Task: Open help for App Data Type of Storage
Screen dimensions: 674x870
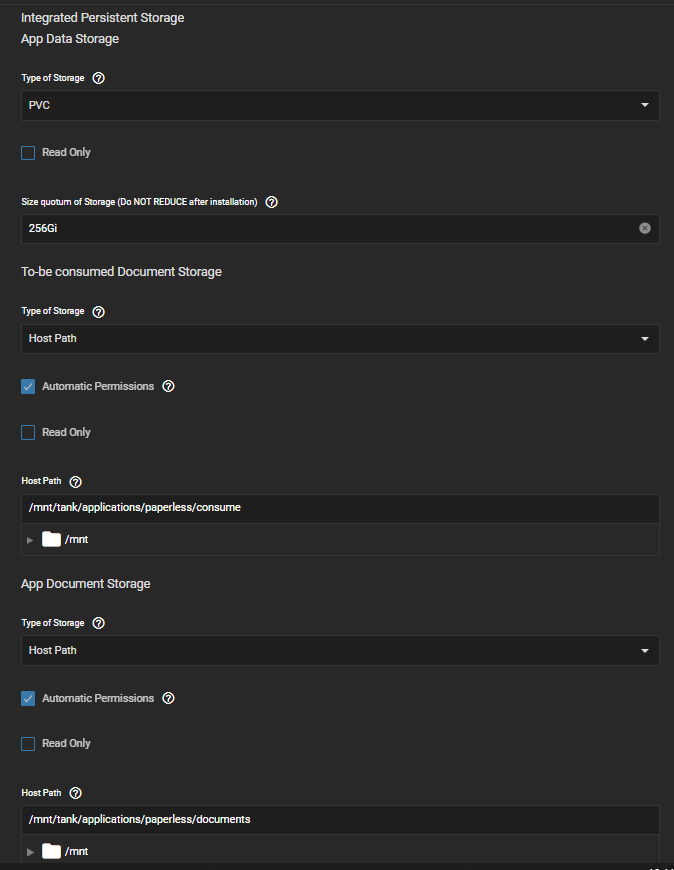Action: pos(98,78)
